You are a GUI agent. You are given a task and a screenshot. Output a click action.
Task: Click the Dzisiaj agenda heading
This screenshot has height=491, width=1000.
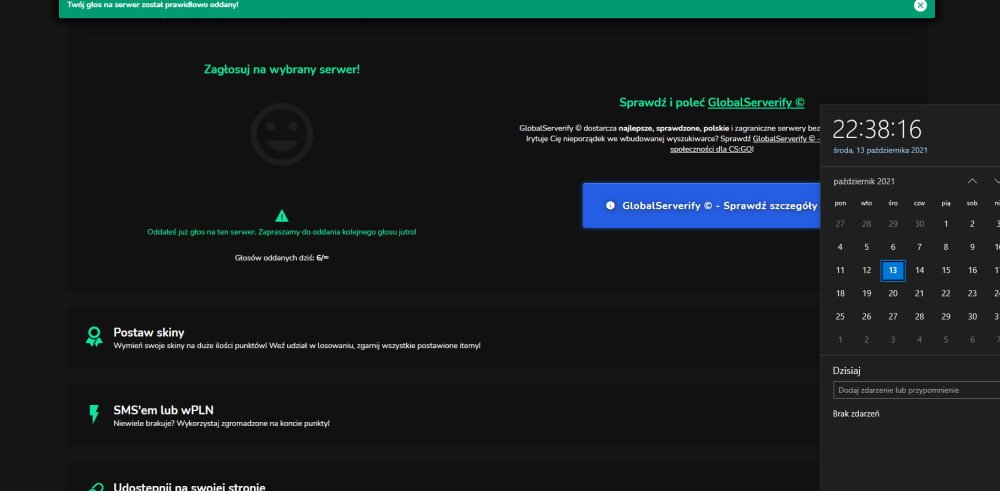(847, 370)
